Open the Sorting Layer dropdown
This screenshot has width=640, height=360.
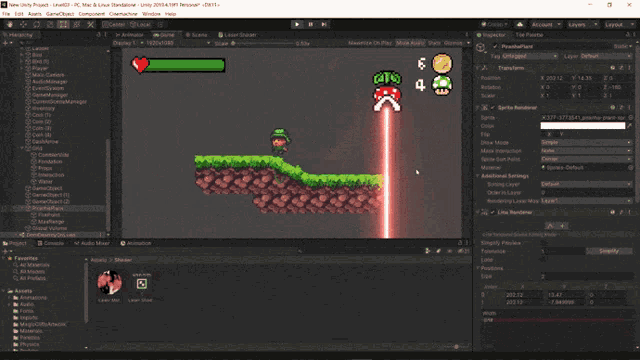pyautogui.click(x=586, y=184)
